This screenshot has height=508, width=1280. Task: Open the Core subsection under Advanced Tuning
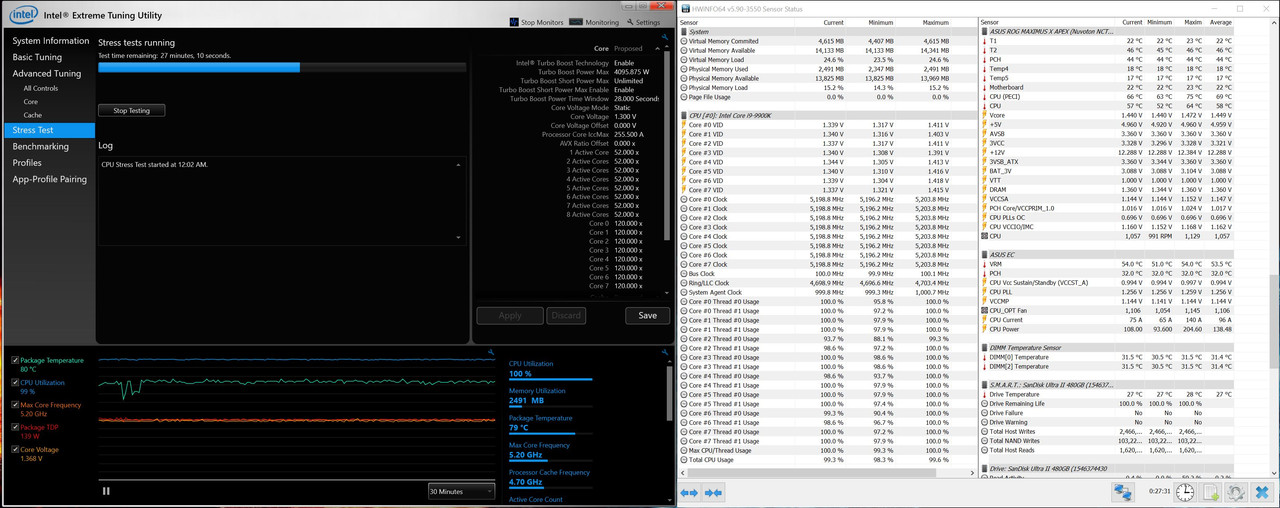[31, 101]
